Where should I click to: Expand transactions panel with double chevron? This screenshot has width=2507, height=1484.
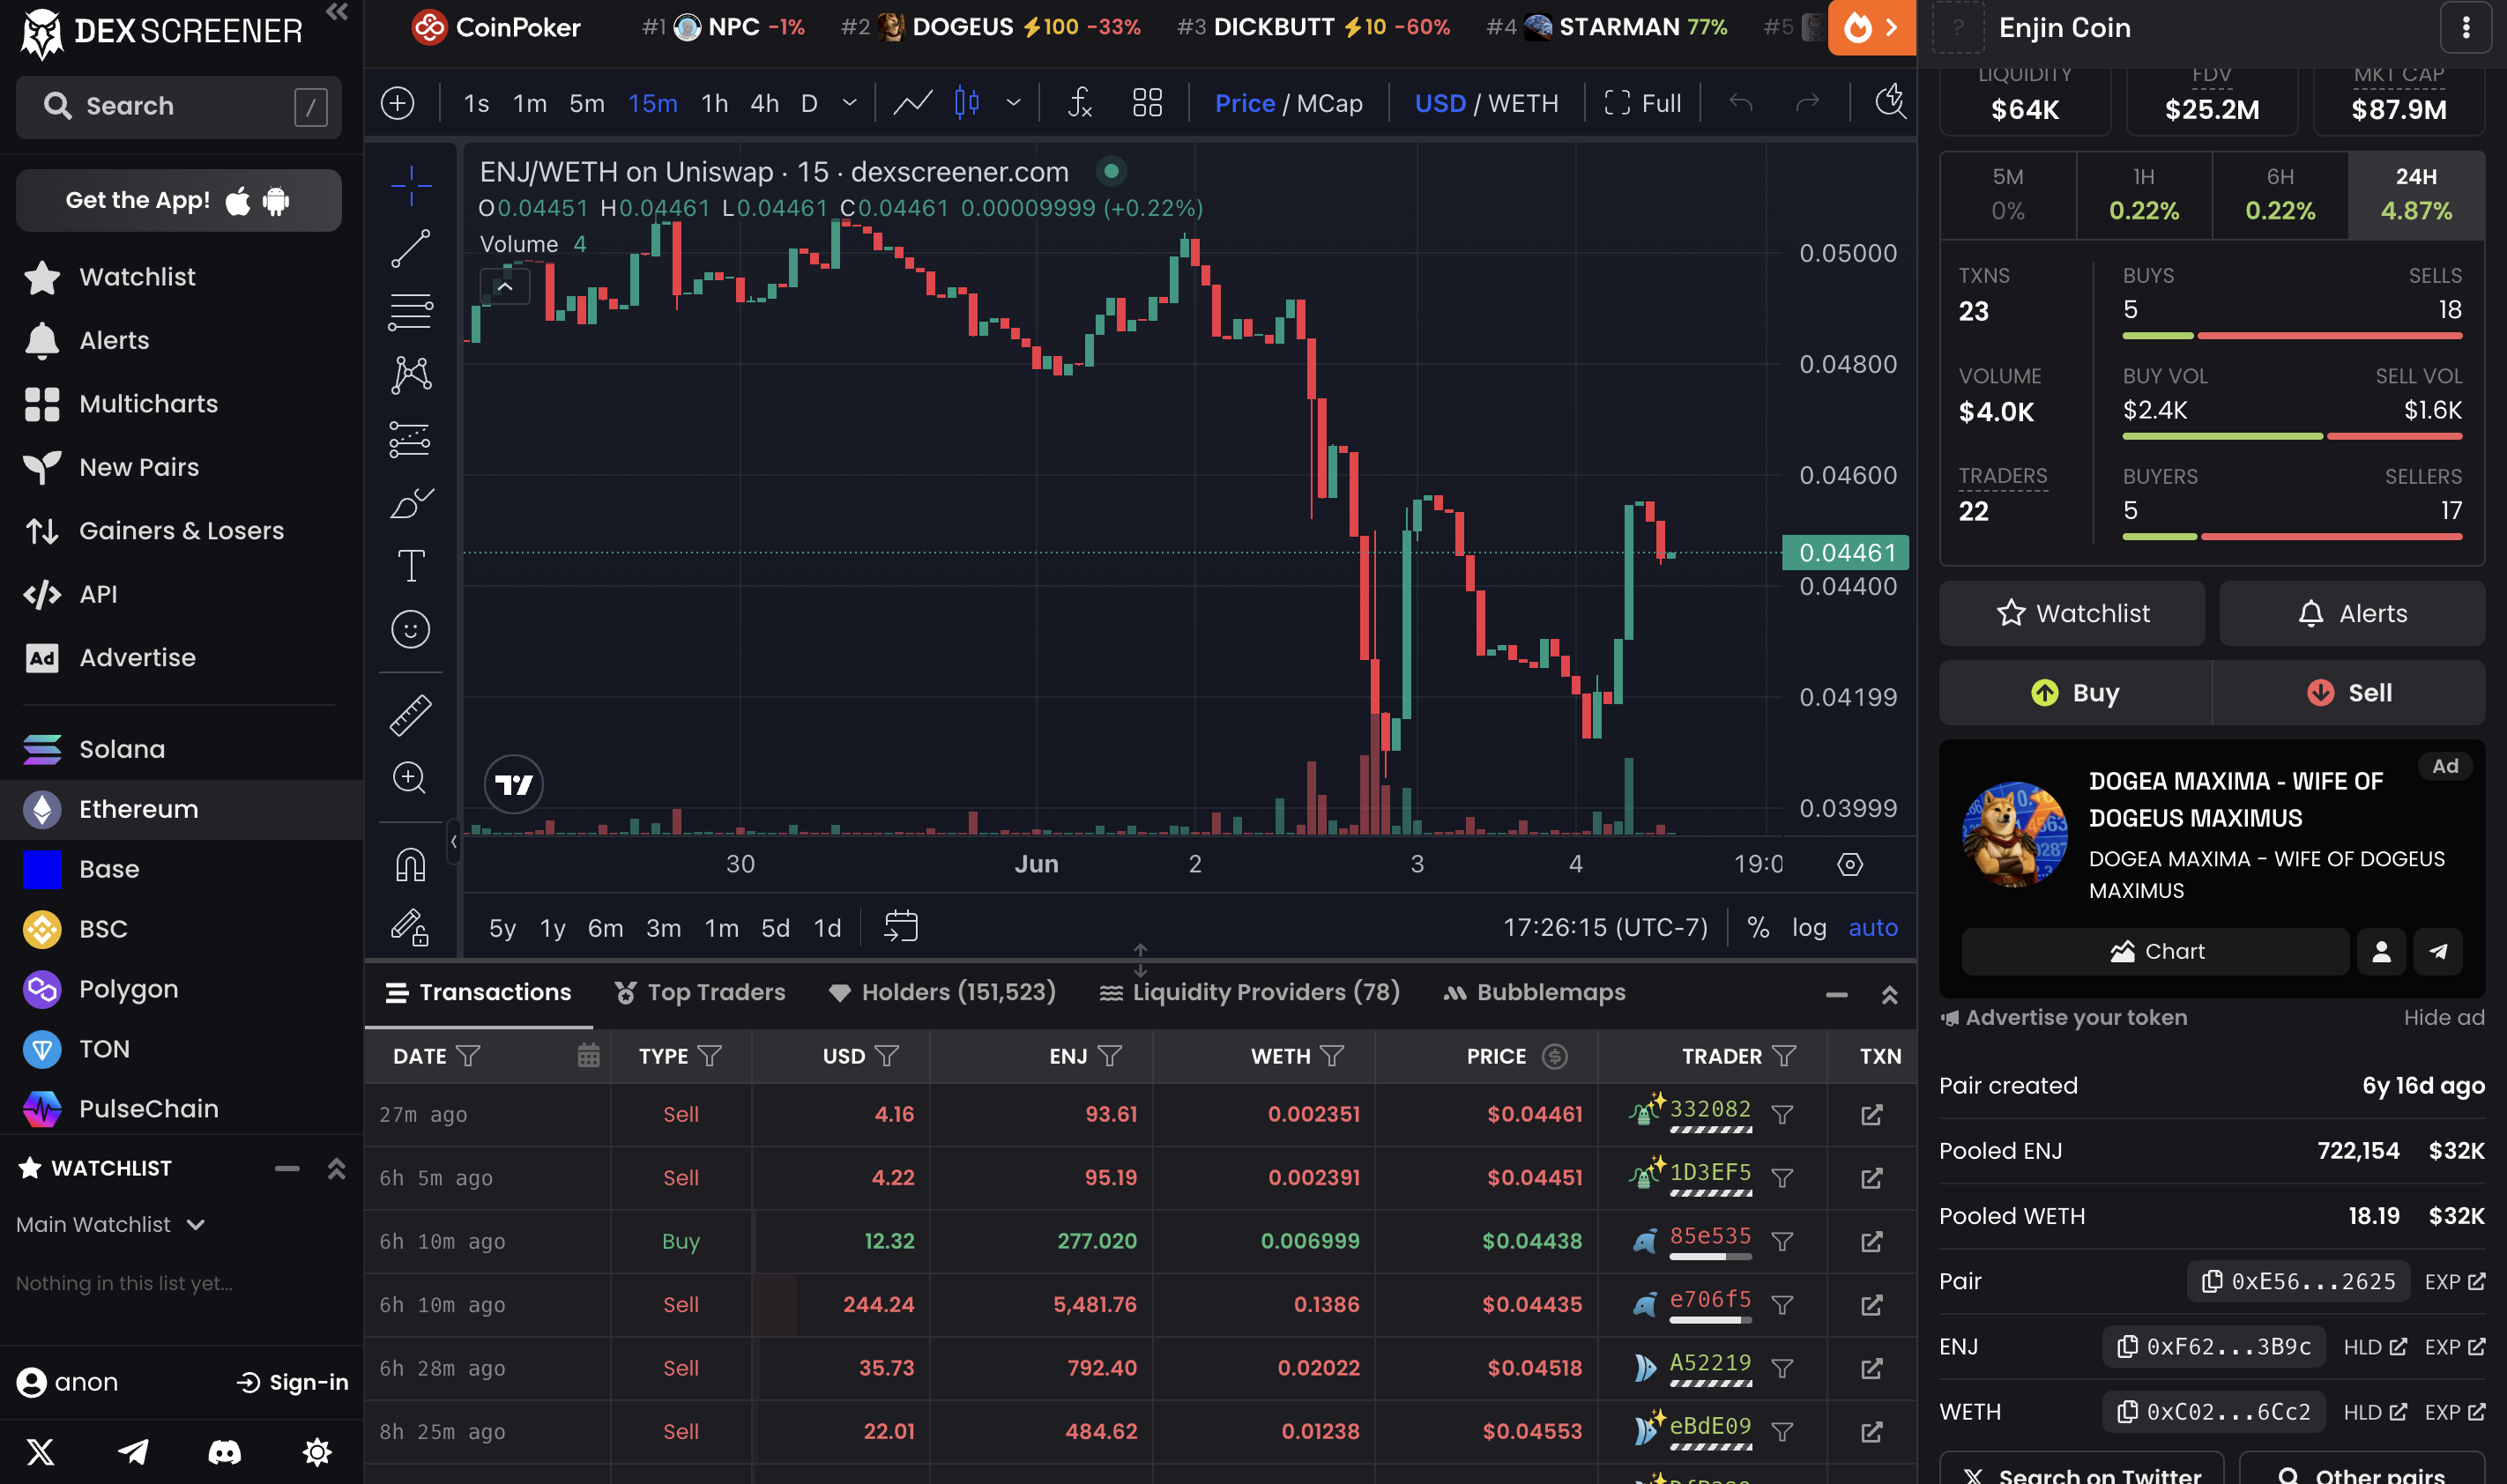[x=1889, y=994]
